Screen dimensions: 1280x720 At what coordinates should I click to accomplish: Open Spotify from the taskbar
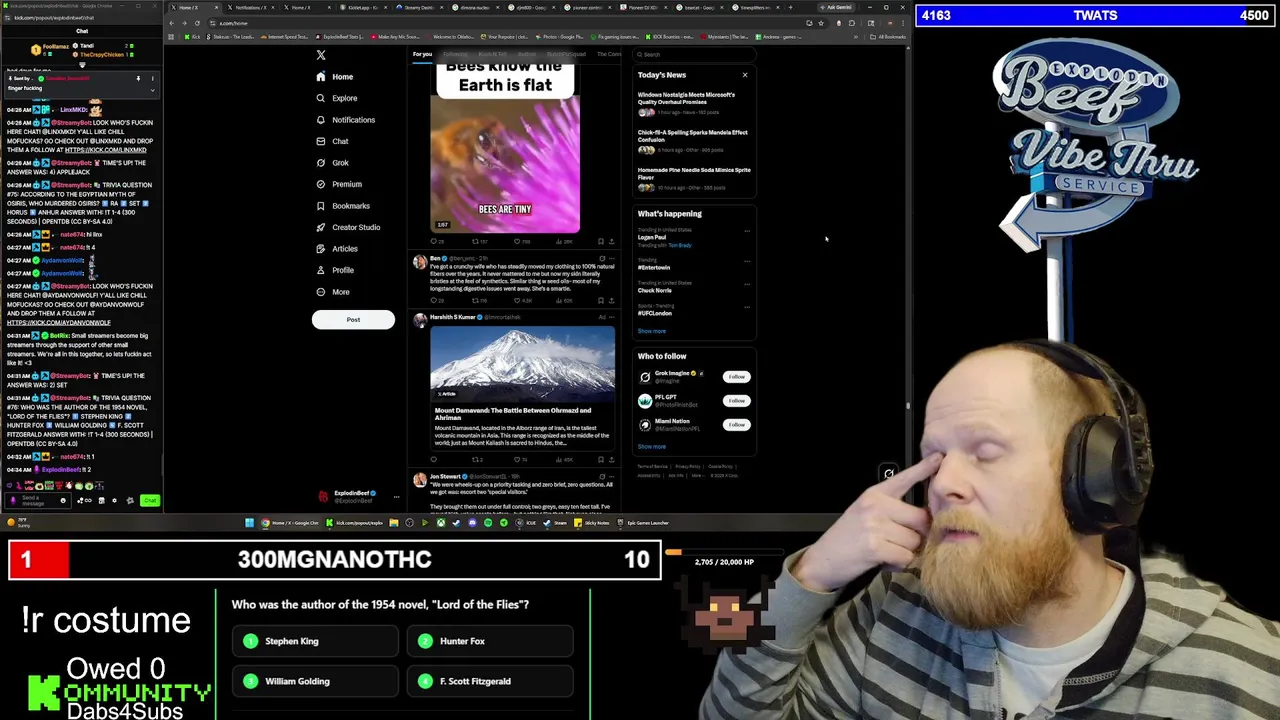488,523
